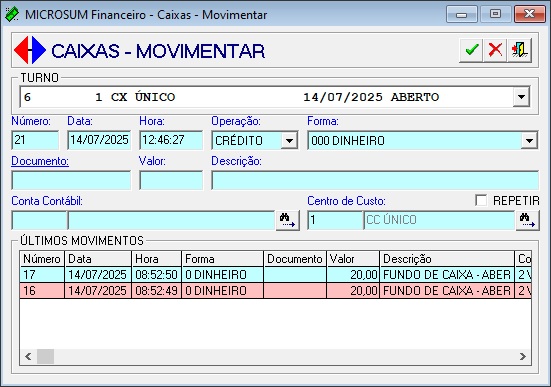Focus the Descrição input field
This screenshot has height=387, width=551.
click(x=375, y=180)
